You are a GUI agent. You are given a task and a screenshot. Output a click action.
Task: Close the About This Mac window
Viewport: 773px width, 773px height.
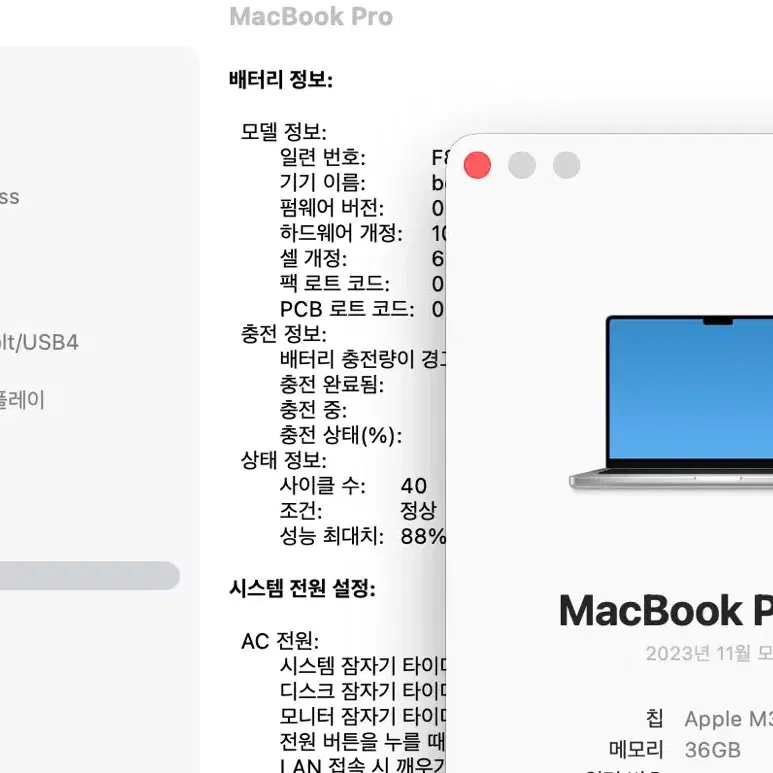pyautogui.click(x=477, y=165)
